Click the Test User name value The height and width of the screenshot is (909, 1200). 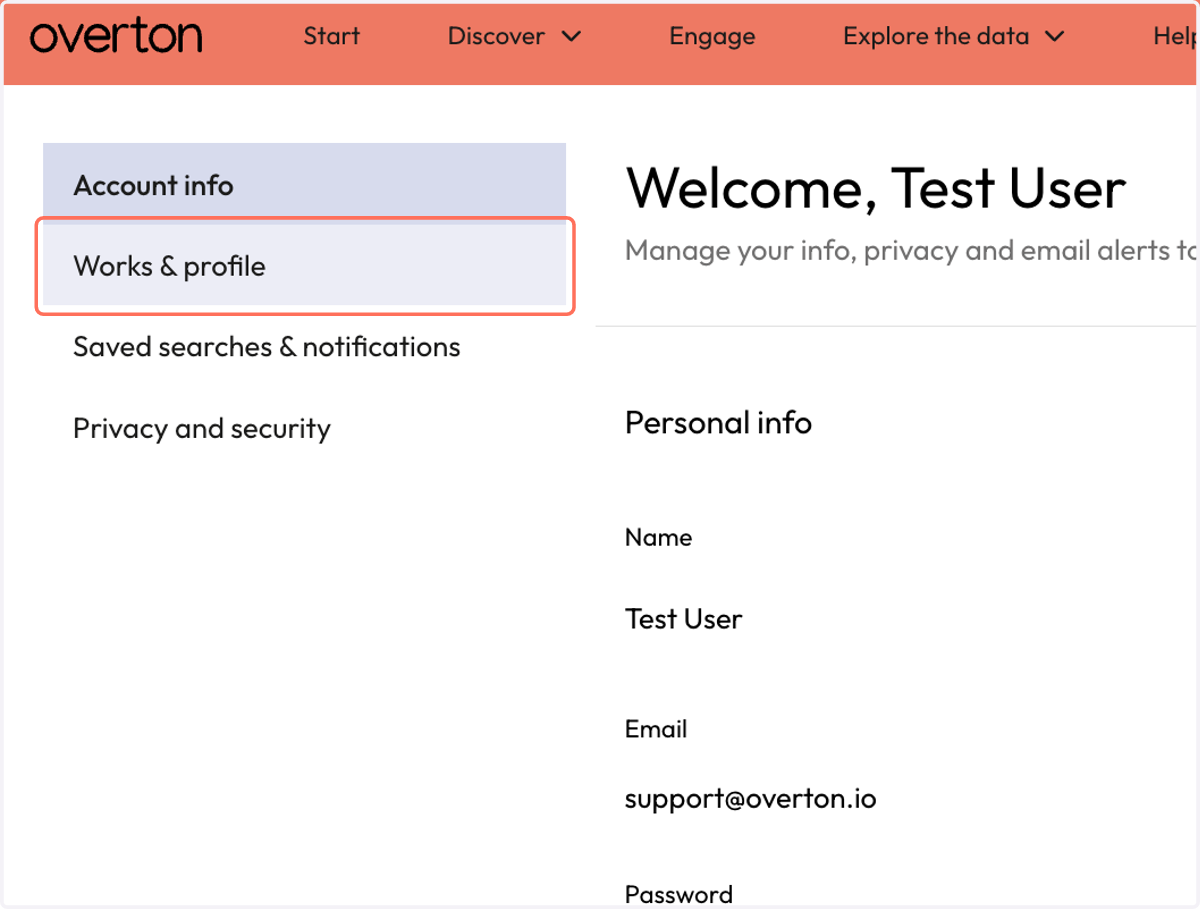click(683, 619)
